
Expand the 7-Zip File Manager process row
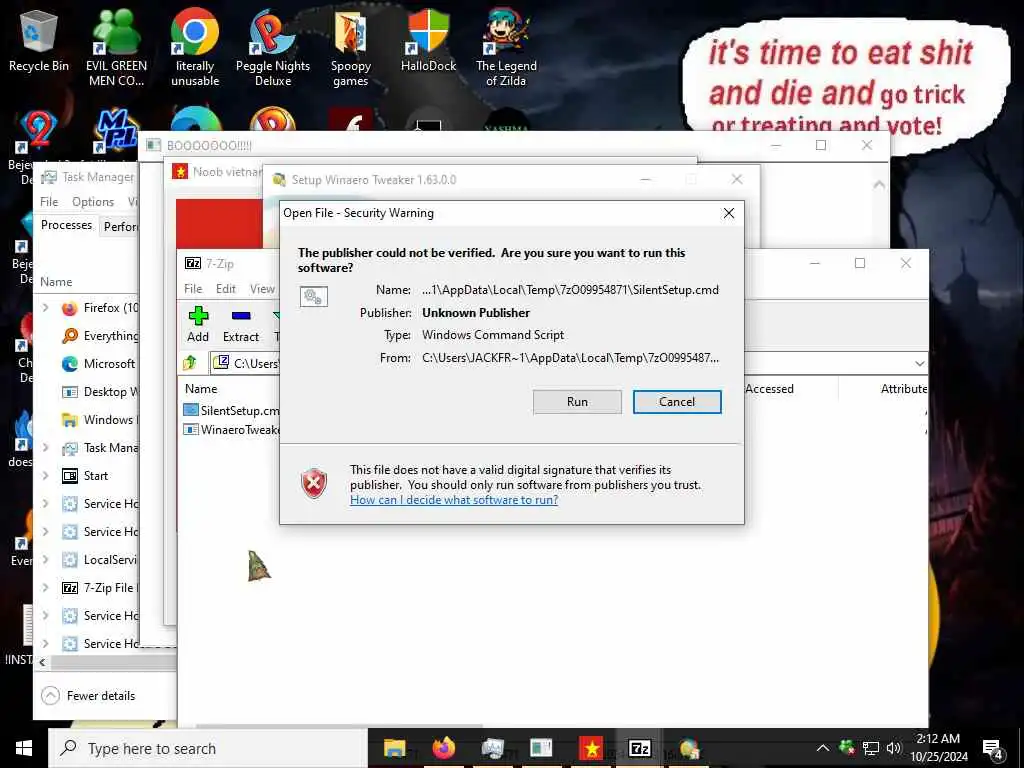[x=46, y=588]
